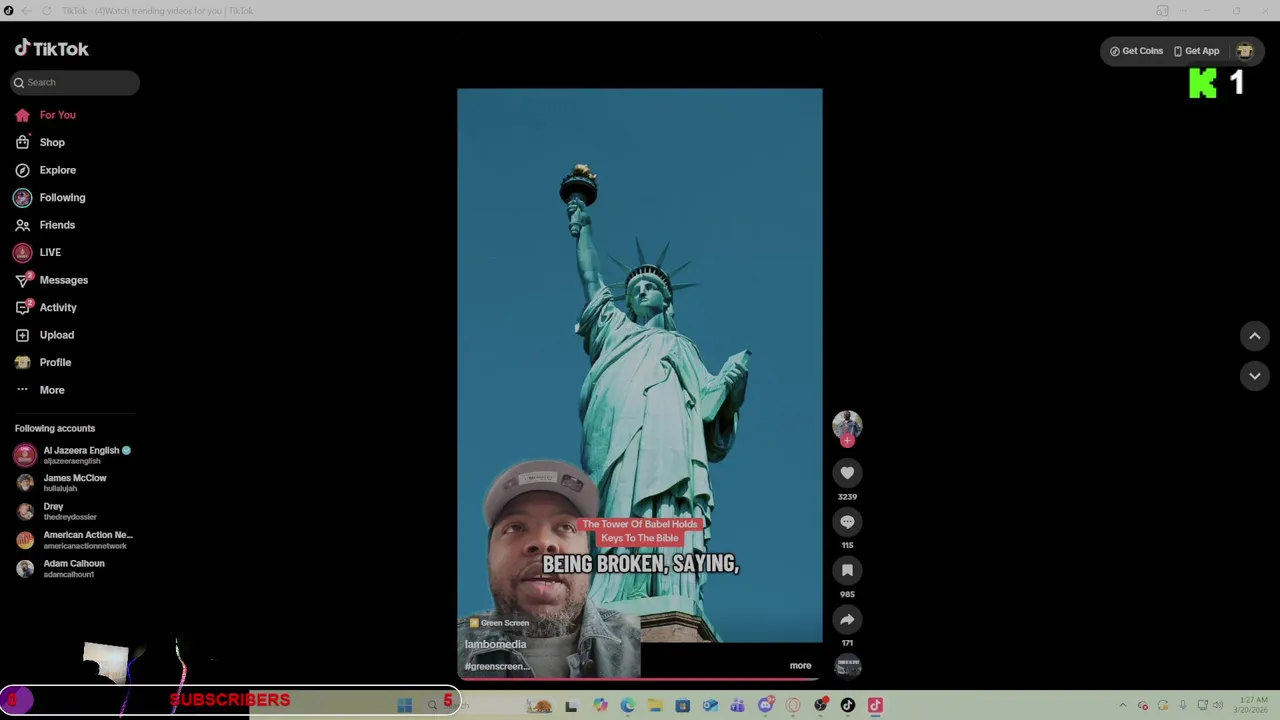Expand the More menu
This screenshot has height=720, width=1280.
pyautogui.click(x=51, y=390)
